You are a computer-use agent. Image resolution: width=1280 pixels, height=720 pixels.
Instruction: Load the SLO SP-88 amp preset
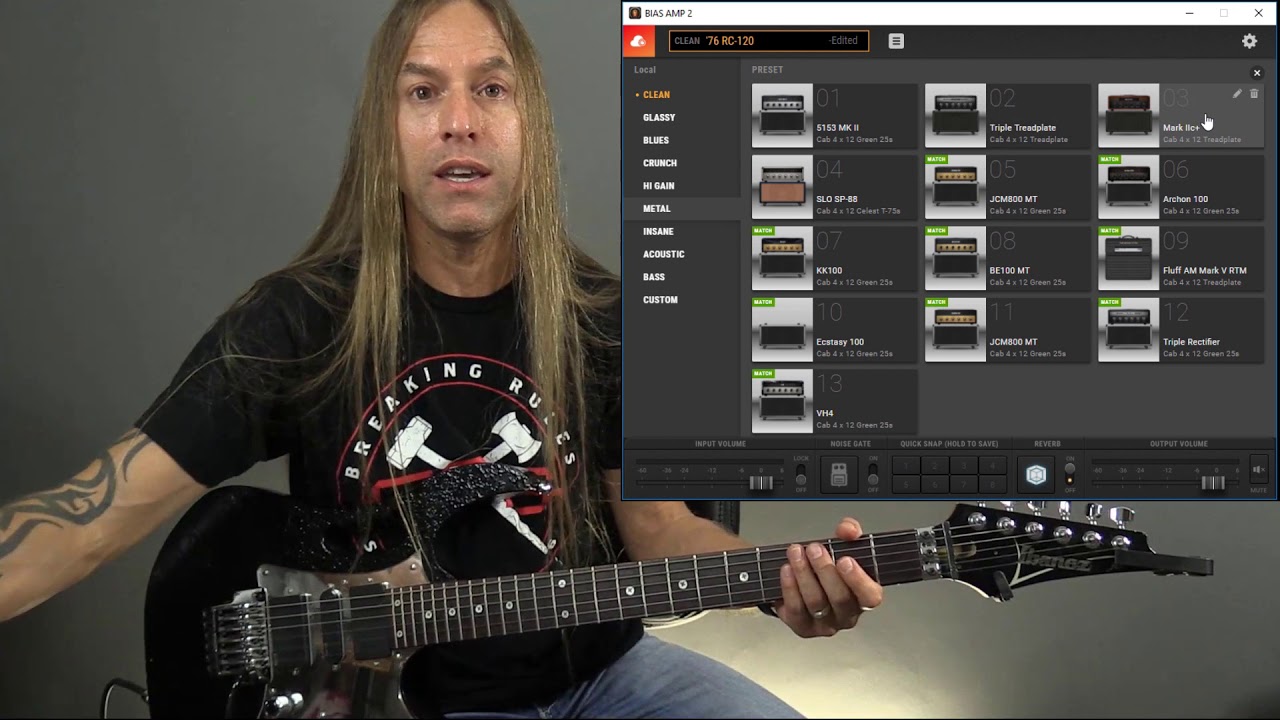(x=834, y=187)
